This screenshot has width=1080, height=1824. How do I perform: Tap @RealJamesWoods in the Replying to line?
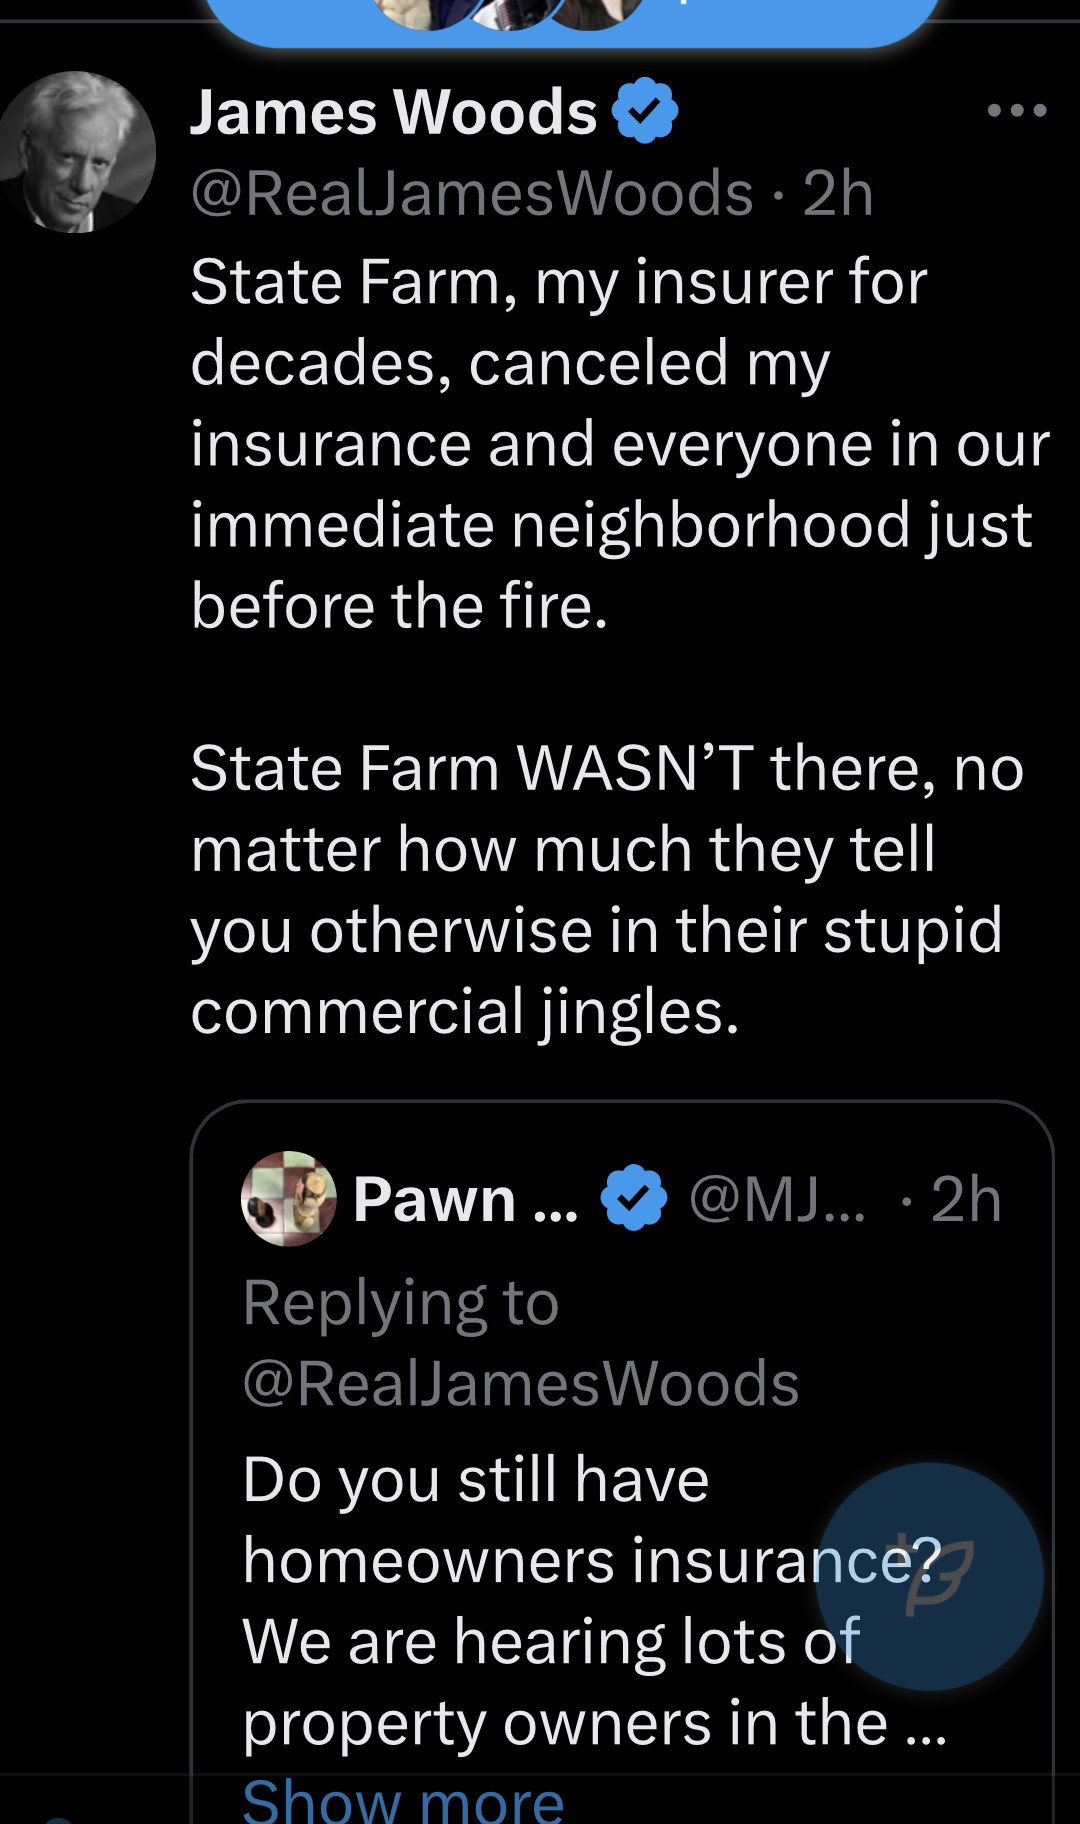pos(520,1383)
